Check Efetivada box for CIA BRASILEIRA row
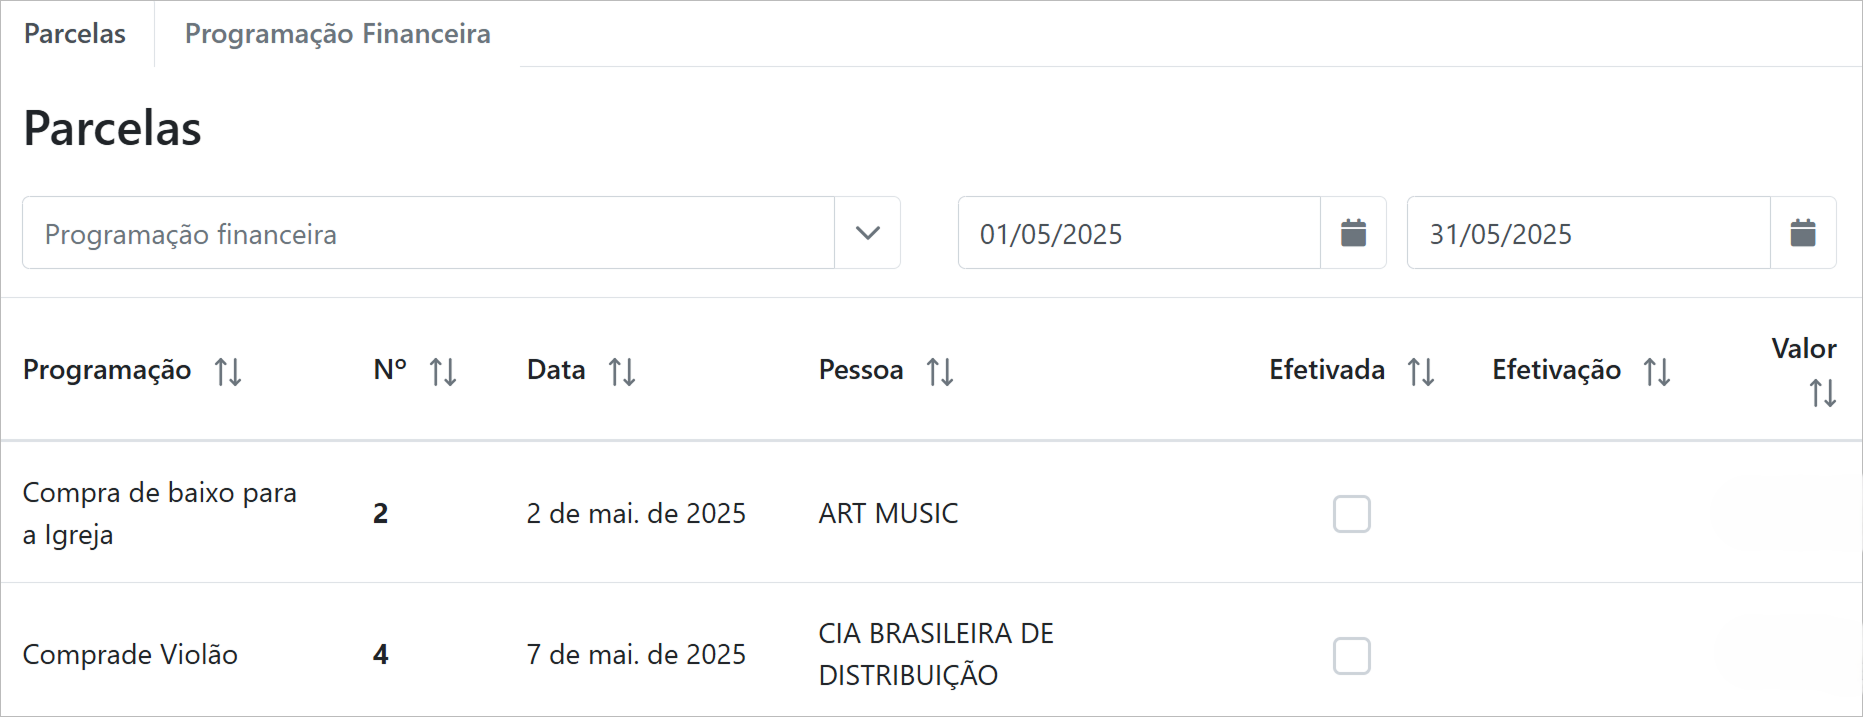This screenshot has height=717, width=1863. (1351, 656)
